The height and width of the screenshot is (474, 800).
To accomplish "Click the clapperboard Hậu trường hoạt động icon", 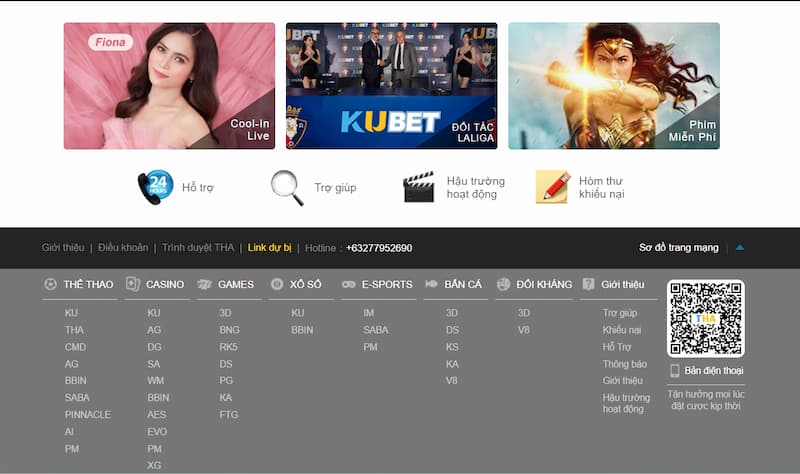I will [418, 187].
